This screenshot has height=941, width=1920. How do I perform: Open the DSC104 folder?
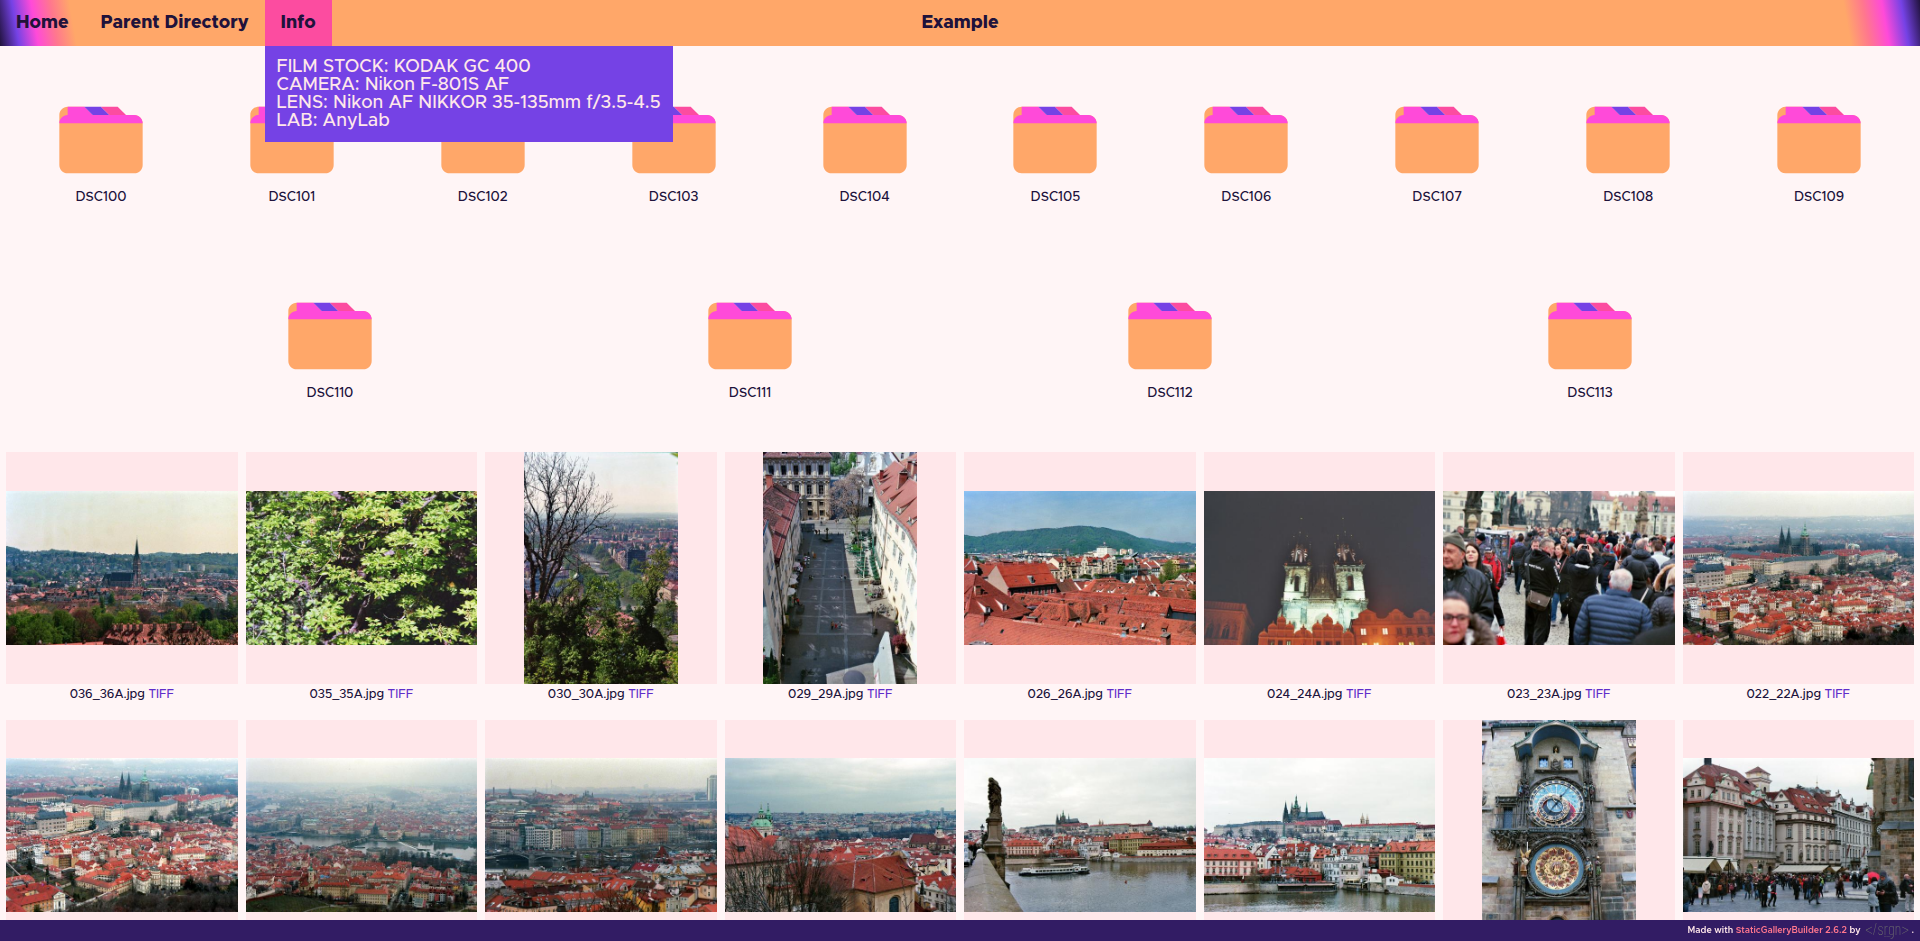864,141
